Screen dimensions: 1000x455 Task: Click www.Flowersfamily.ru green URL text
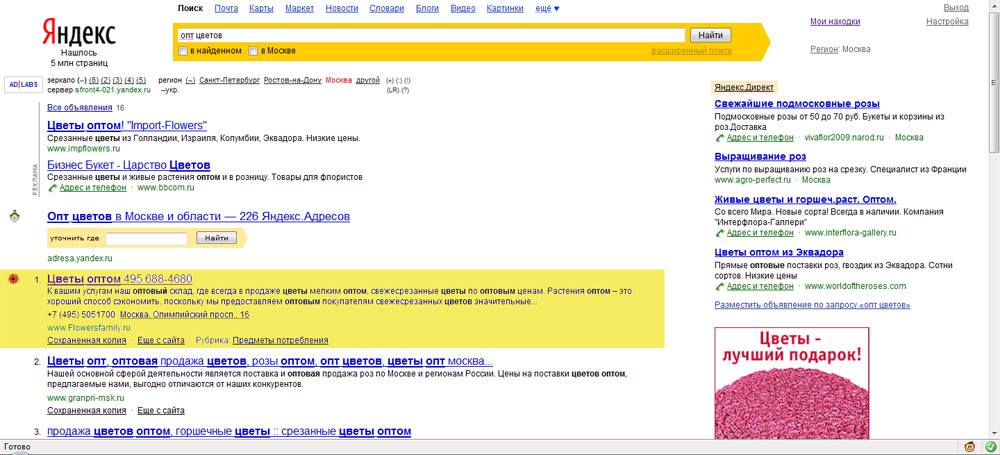click(x=89, y=328)
